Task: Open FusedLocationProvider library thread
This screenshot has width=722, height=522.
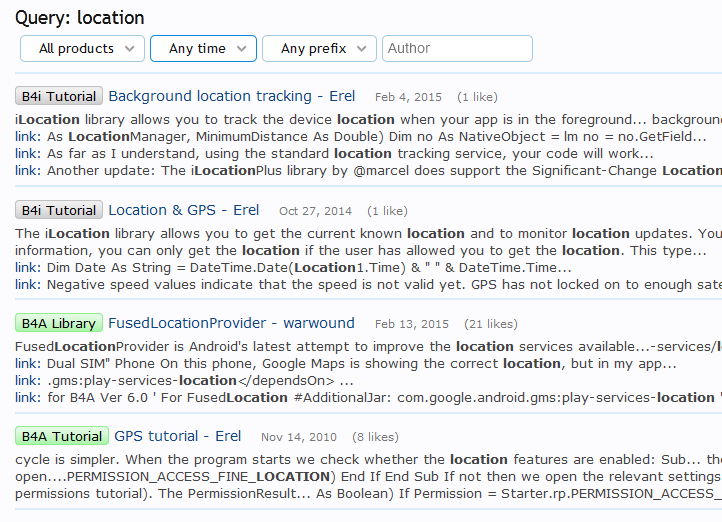Action: click(231, 323)
